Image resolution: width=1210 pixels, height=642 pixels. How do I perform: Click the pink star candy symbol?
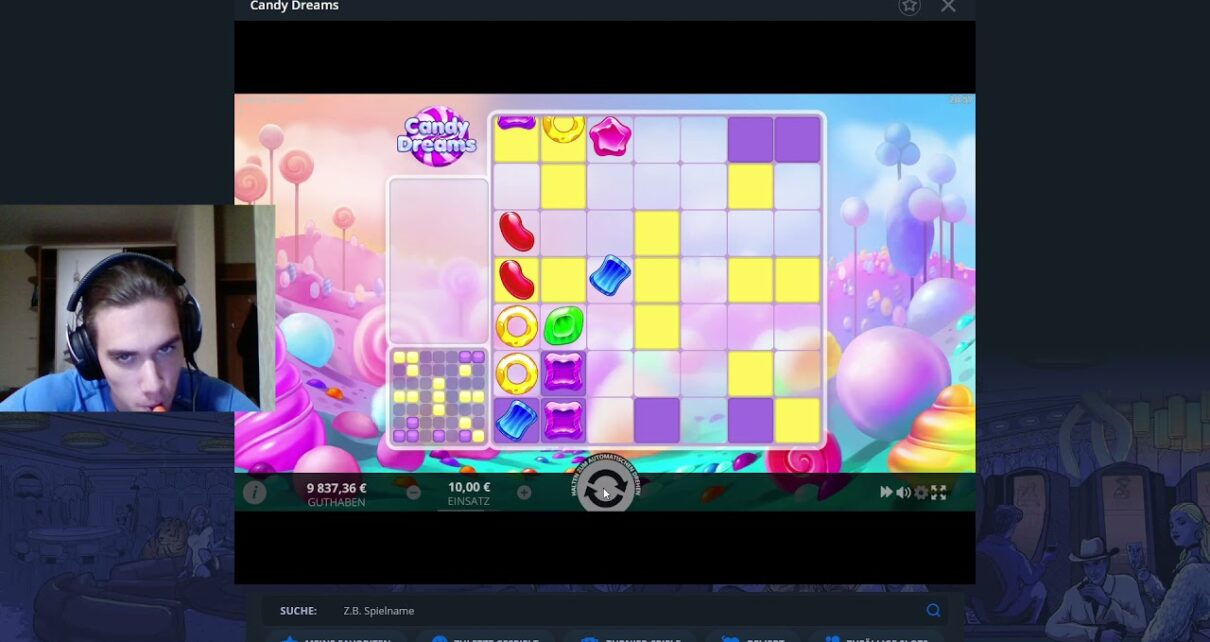click(x=609, y=137)
